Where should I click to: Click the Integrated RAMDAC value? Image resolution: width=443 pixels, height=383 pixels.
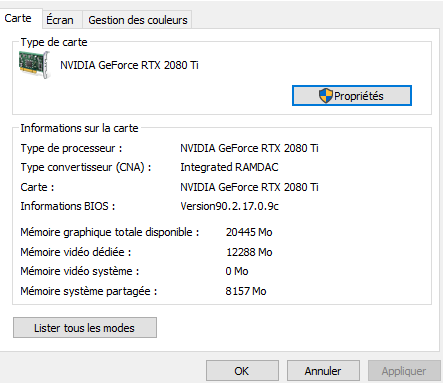click(x=229, y=167)
